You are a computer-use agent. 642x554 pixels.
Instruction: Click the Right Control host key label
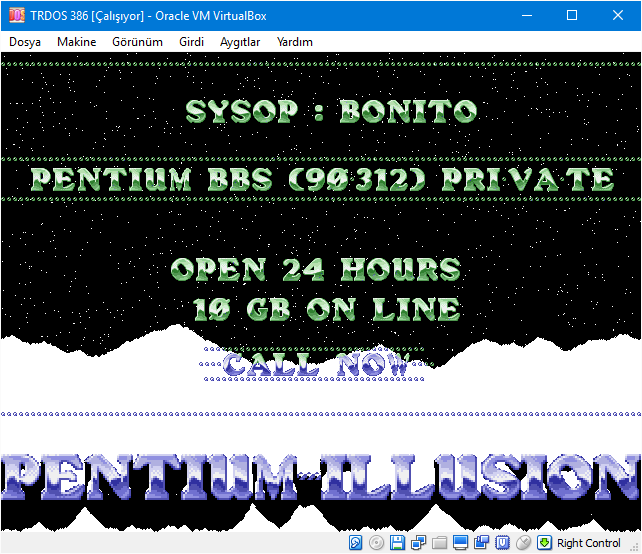coord(589,543)
